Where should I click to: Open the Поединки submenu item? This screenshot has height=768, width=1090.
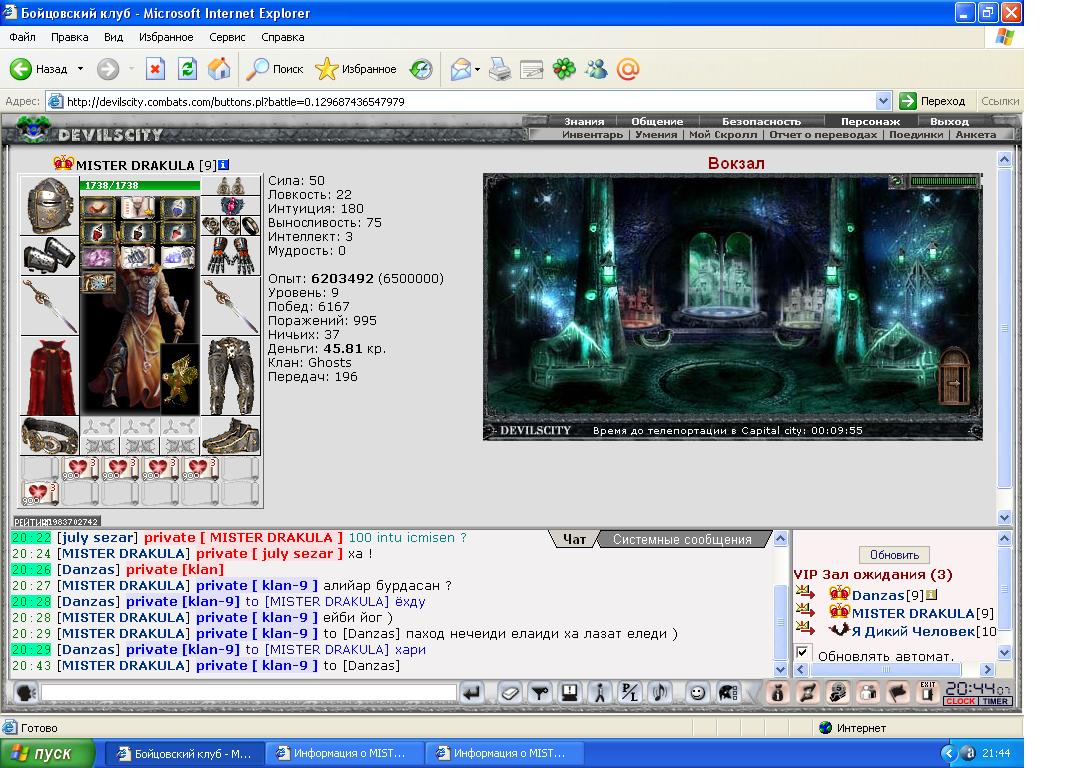pyautogui.click(x=916, y=135)
